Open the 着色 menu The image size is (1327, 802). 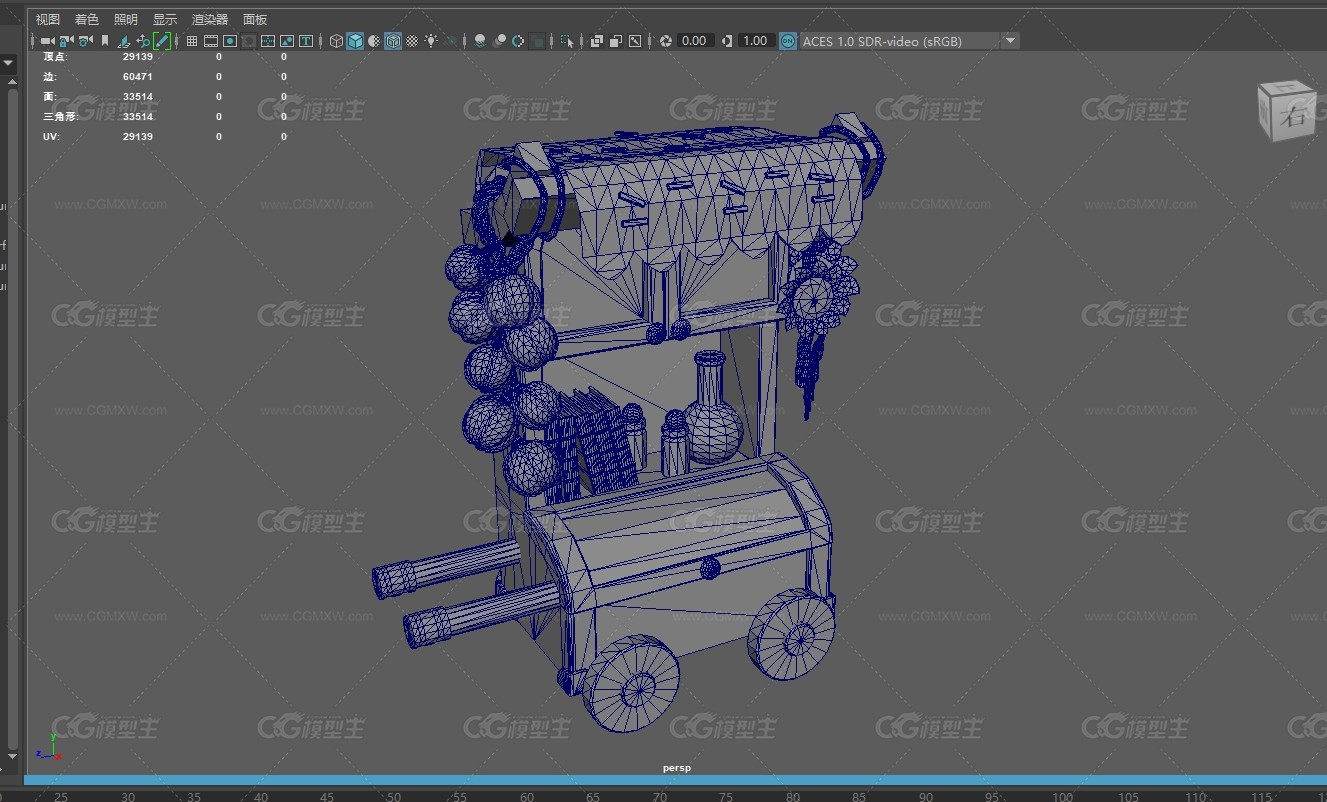click(x=87, y=19)
